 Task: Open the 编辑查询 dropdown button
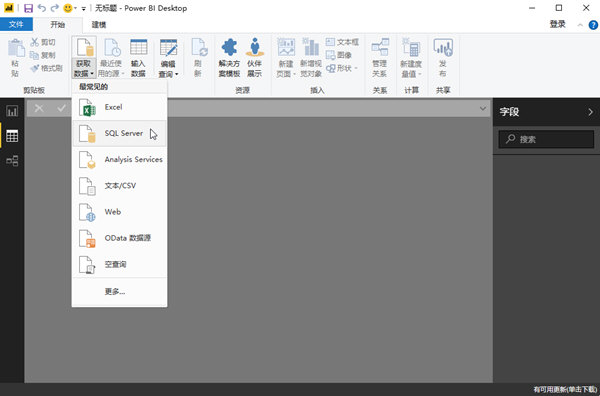[x=169, y=57]
